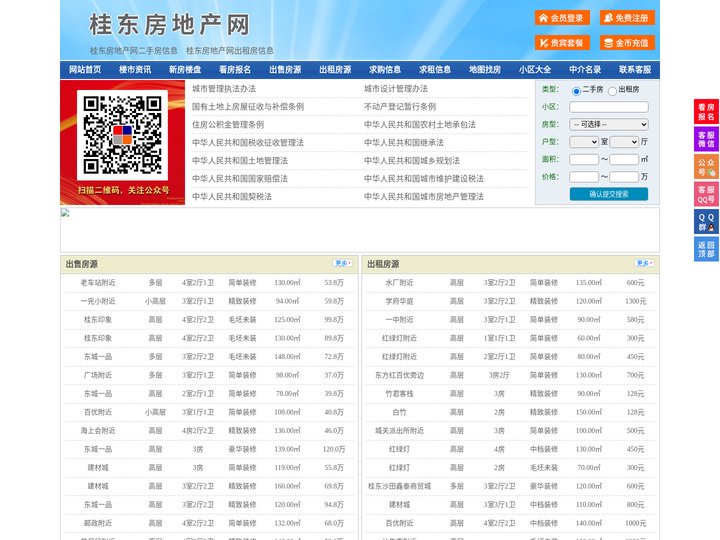Click the minimum 价格 input field
Image resolution: width=720 pixels, height=540 pixels.
584,177
